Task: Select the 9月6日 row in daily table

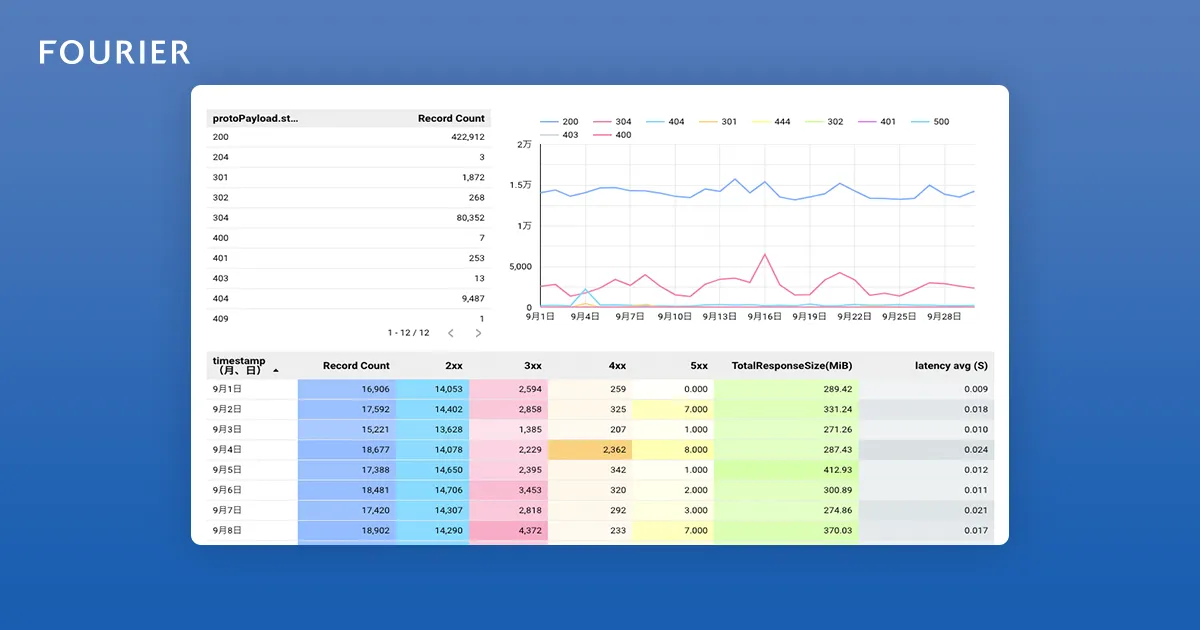Action: pyautogui.click(x=600, y=490)
